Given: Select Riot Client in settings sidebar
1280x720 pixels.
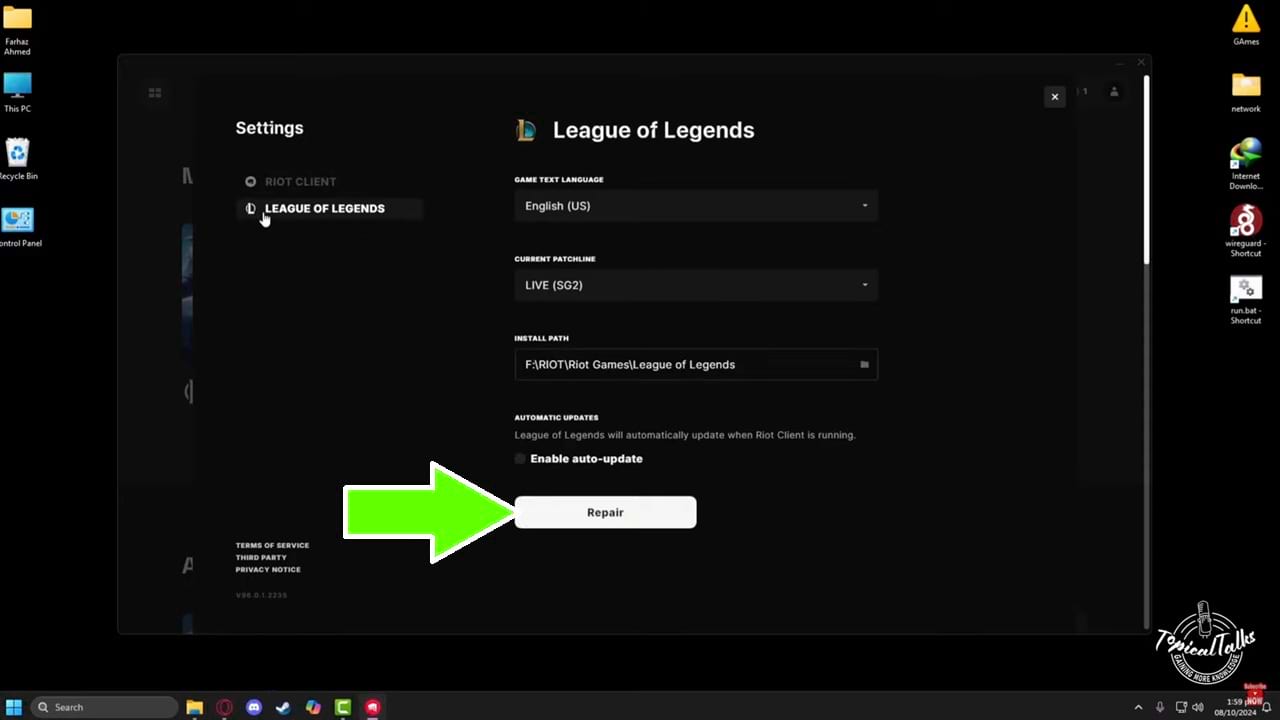Looking at the screenshot, I should coord(300,182).
